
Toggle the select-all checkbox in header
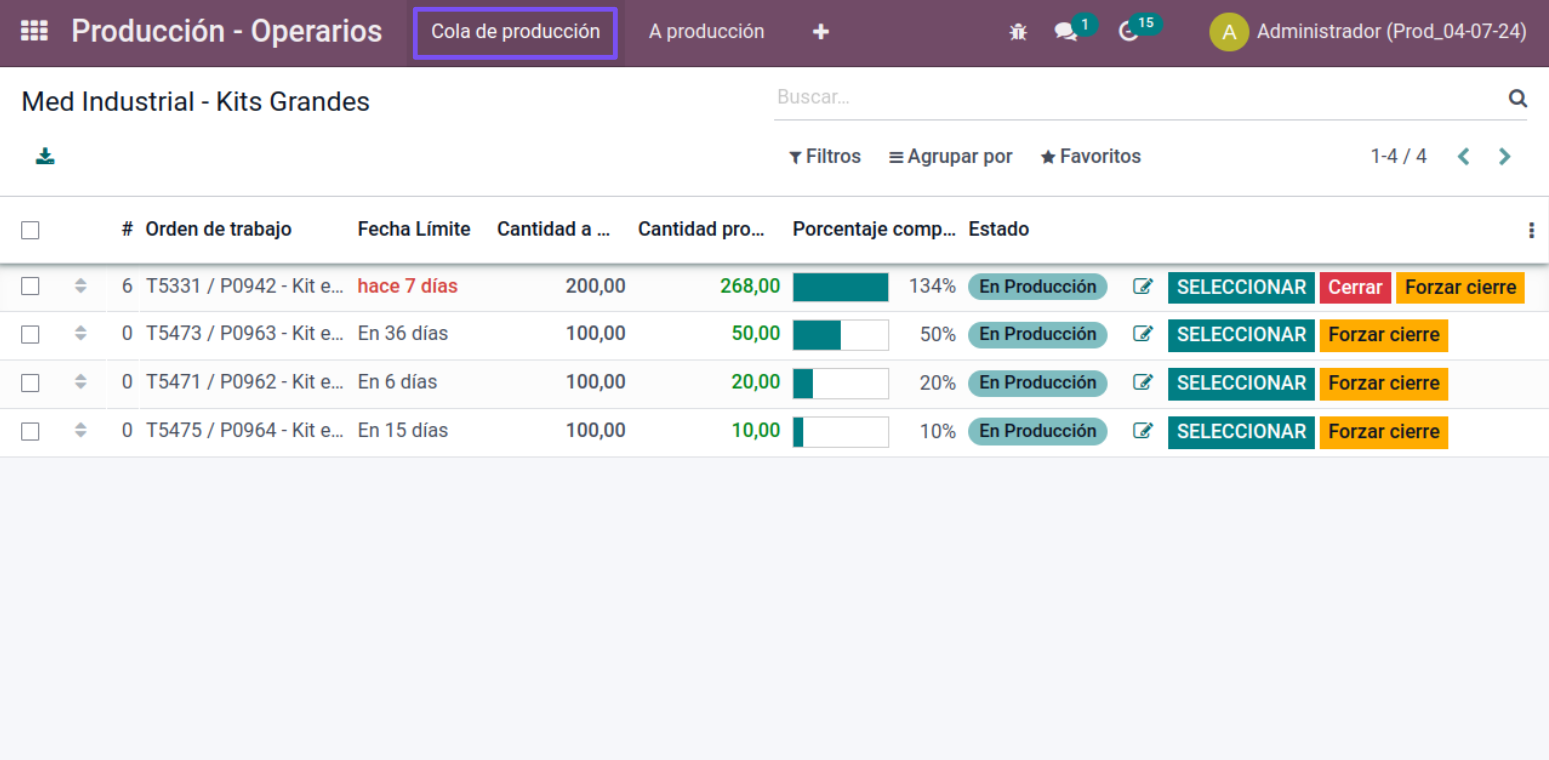[x=30, y=230]
